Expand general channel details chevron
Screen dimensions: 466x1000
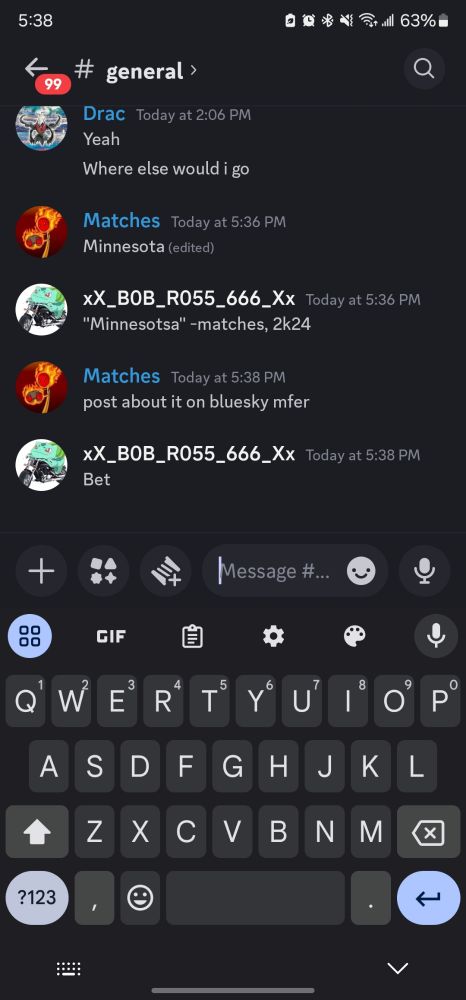point(193,70)
